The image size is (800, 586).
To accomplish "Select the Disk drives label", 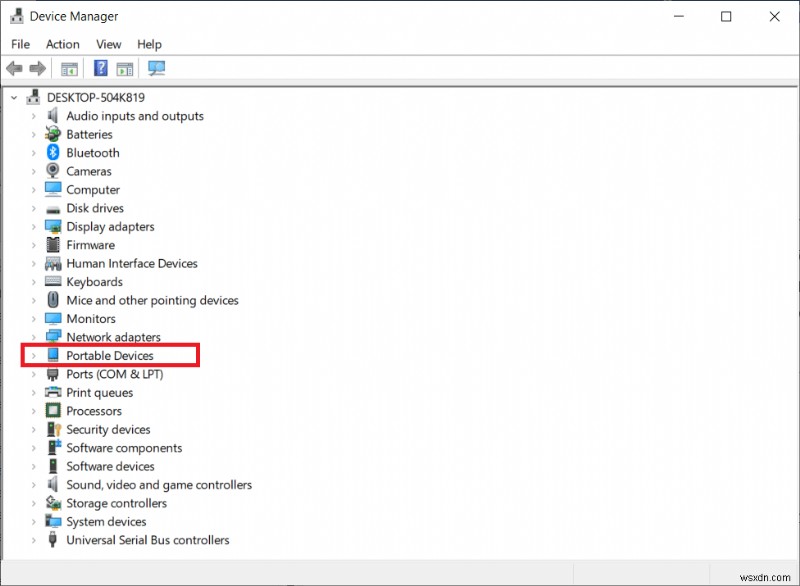I will click(95, 208).
